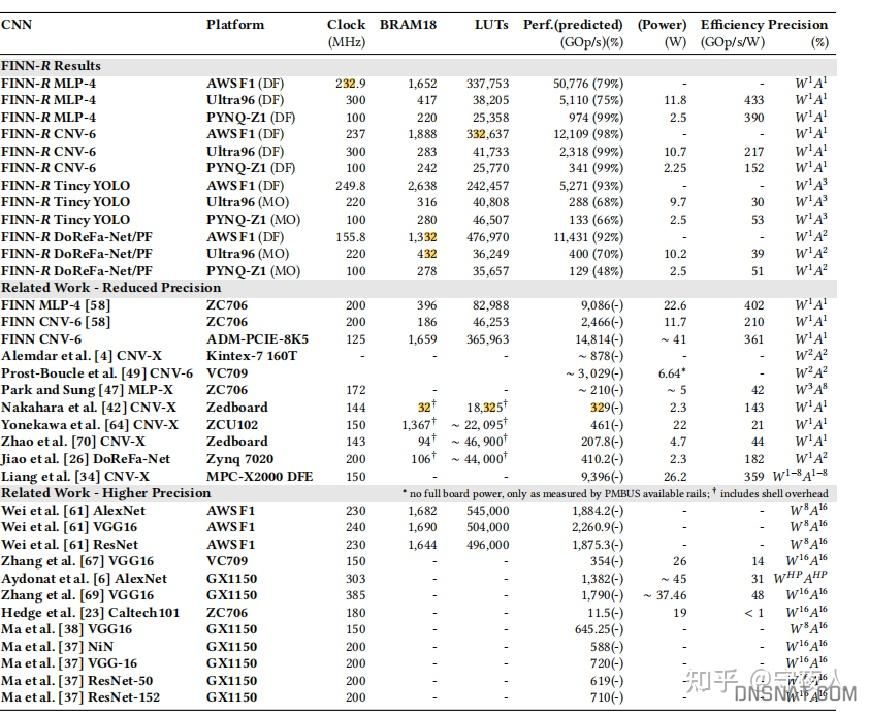Click "Ma et al. [37] ResNet-152"

[80, 698]
